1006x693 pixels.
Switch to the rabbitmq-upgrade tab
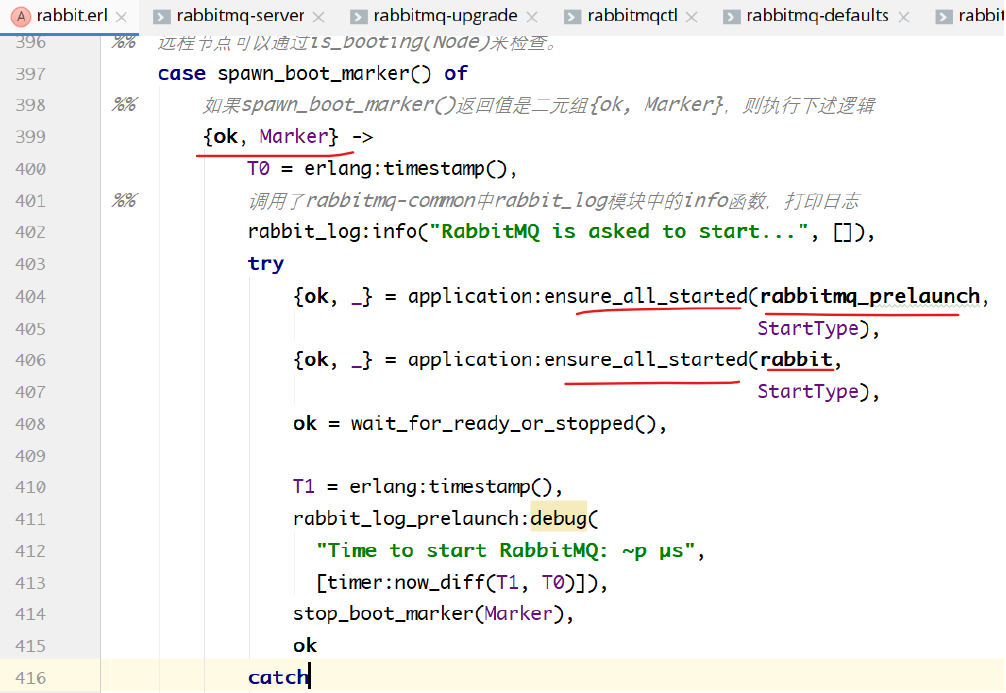(x=445, y=16)
